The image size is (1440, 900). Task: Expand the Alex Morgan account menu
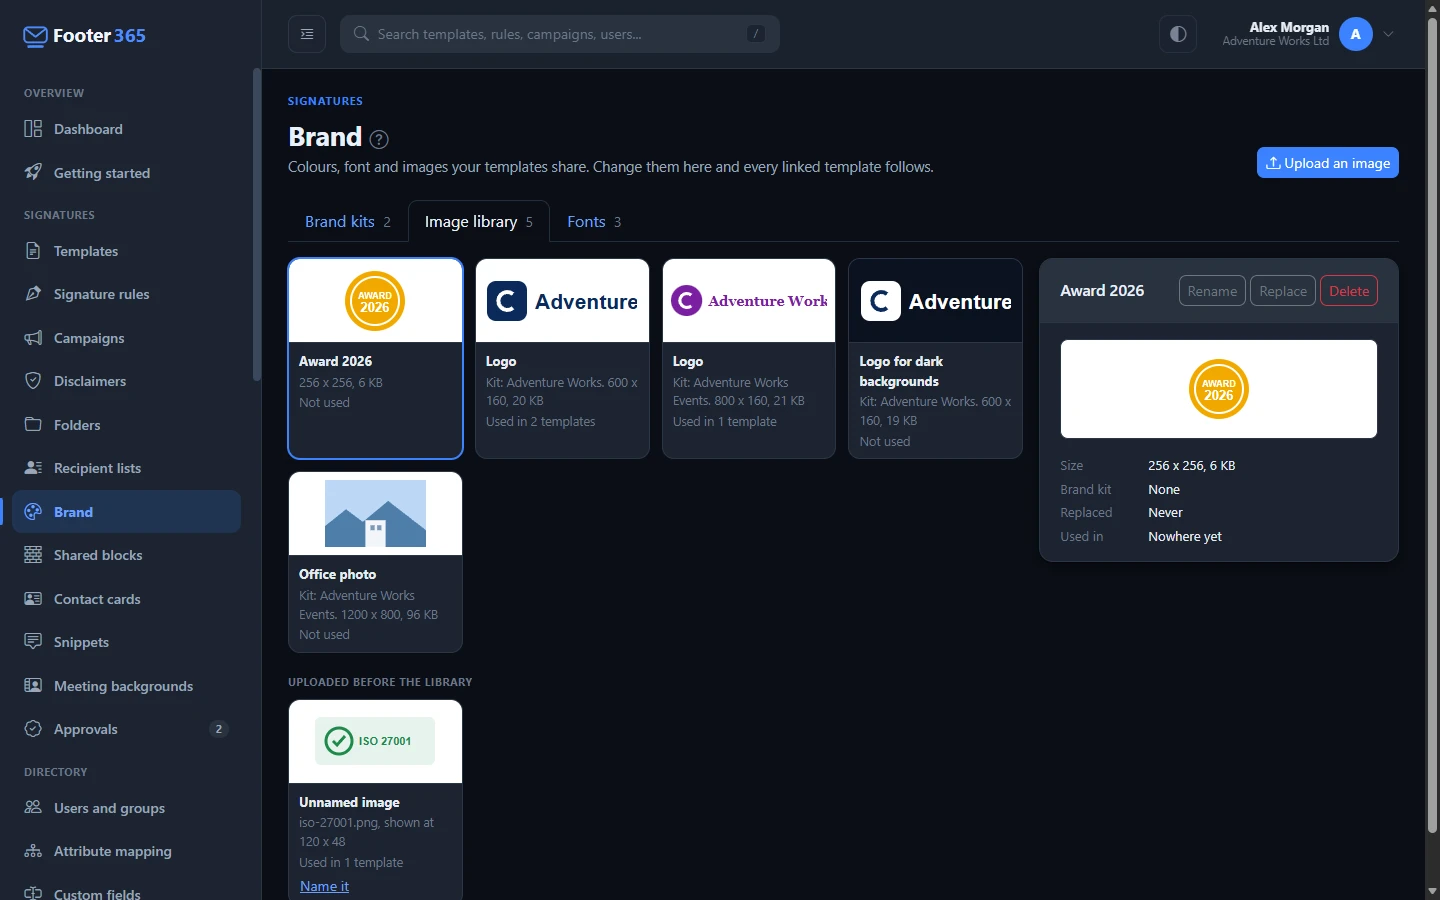1389,34
